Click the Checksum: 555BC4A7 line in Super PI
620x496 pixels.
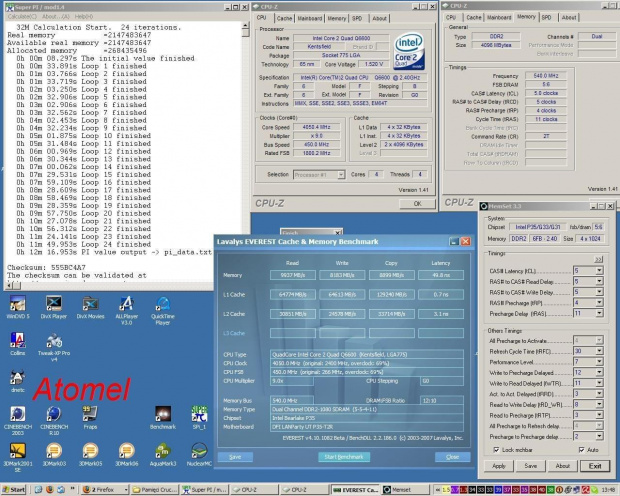pos(46,267)
